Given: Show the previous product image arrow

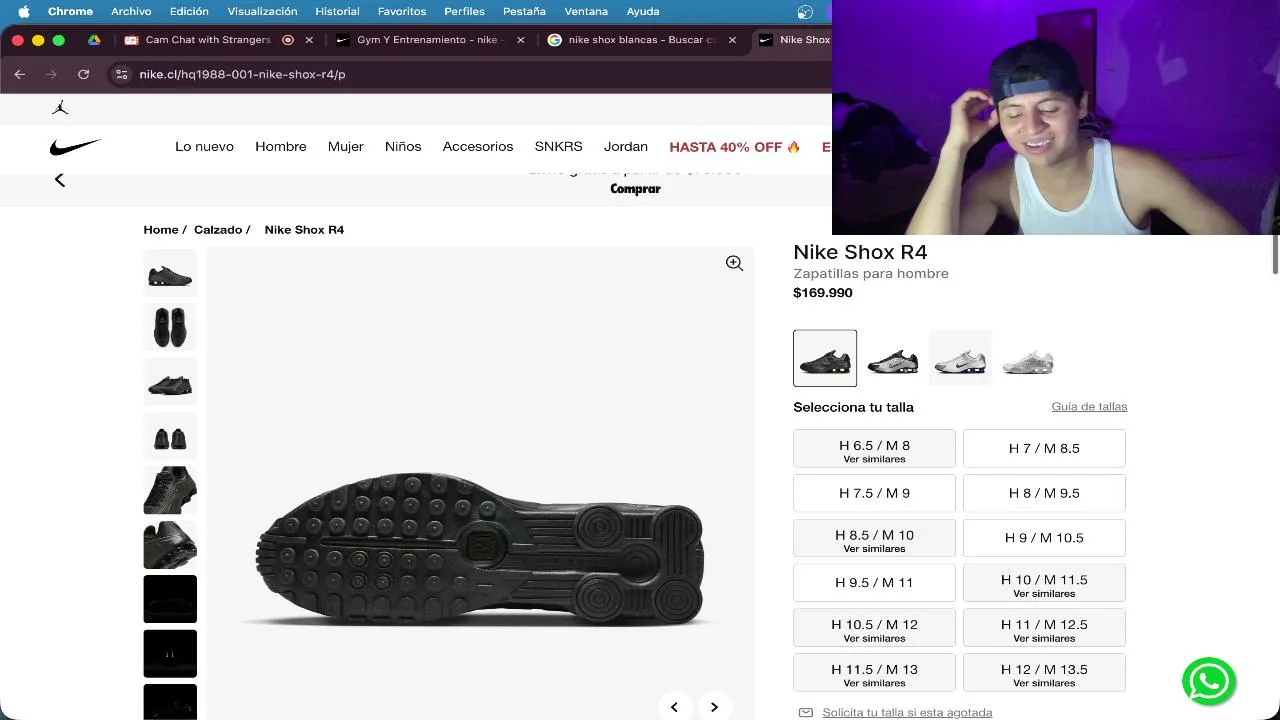Looking at the screenshot, I should click(674, 707).
